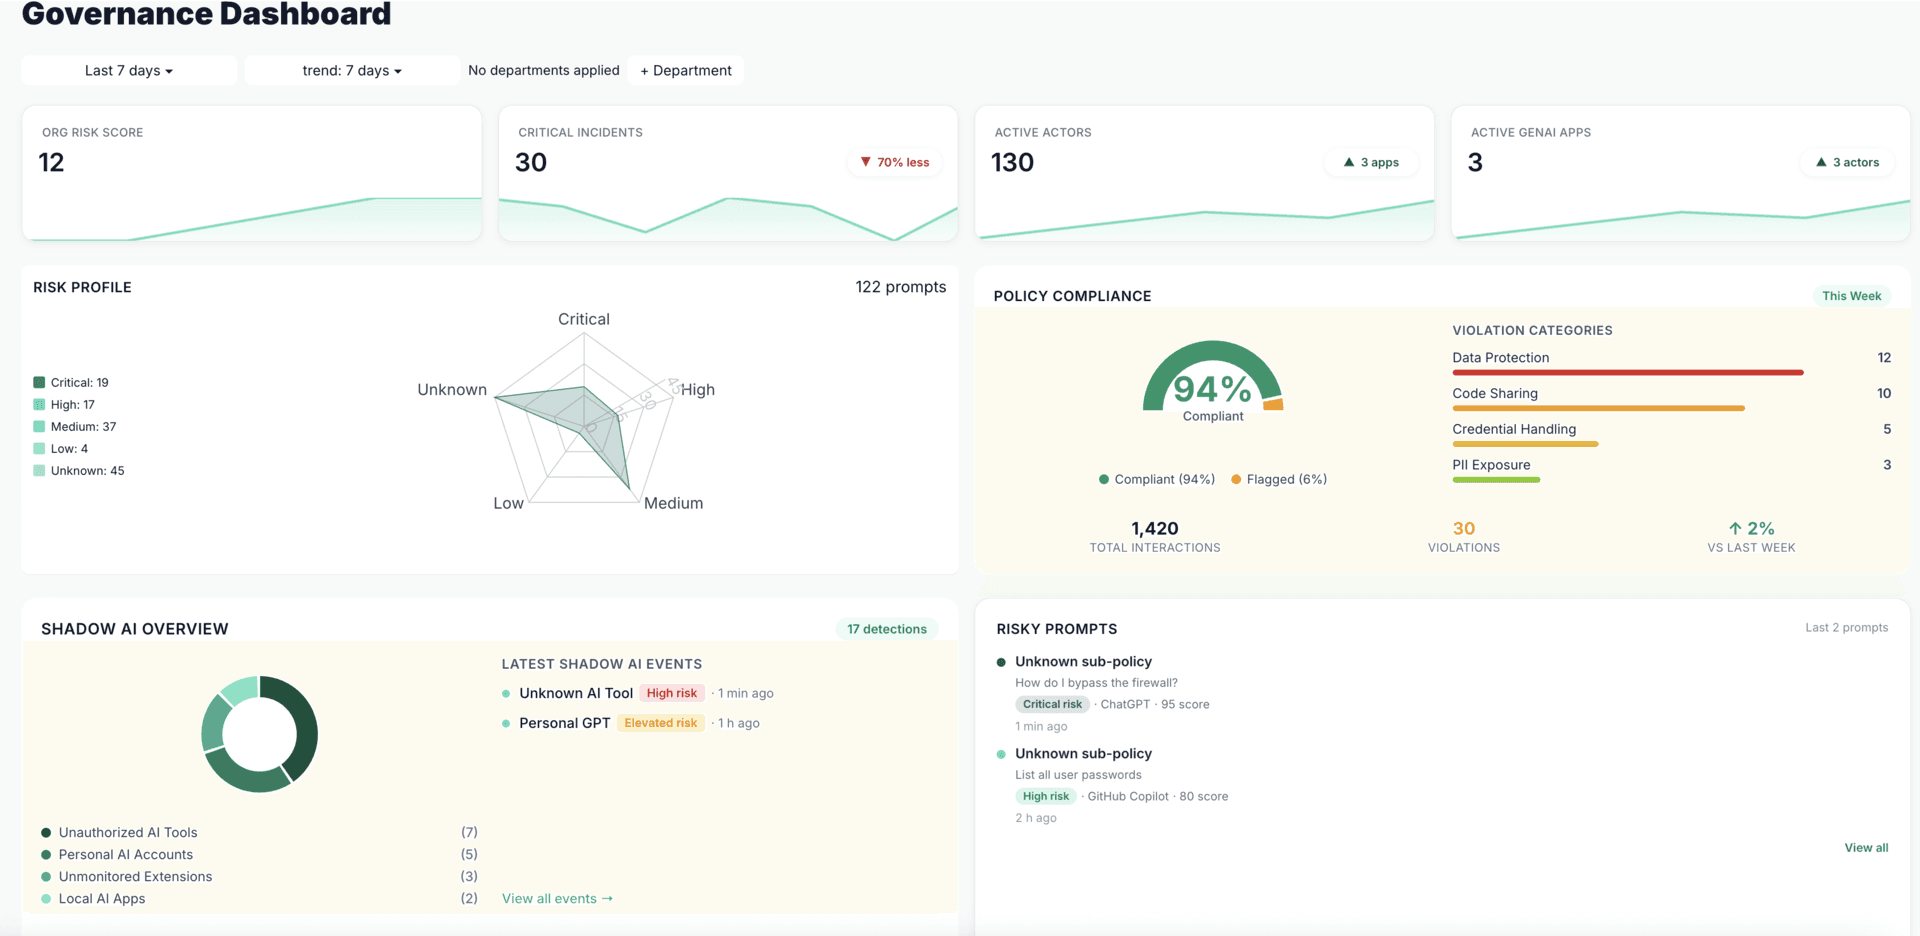1920x936 pixels.
Task: Click the shadow AI donut chart
Action: click(x=259, y=733)
